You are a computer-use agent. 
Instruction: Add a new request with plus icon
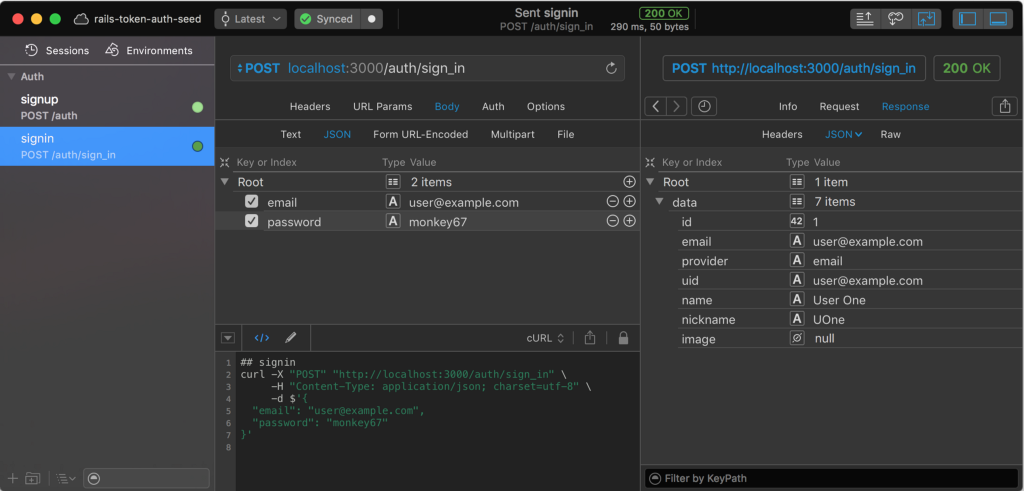tap(13, 478)
